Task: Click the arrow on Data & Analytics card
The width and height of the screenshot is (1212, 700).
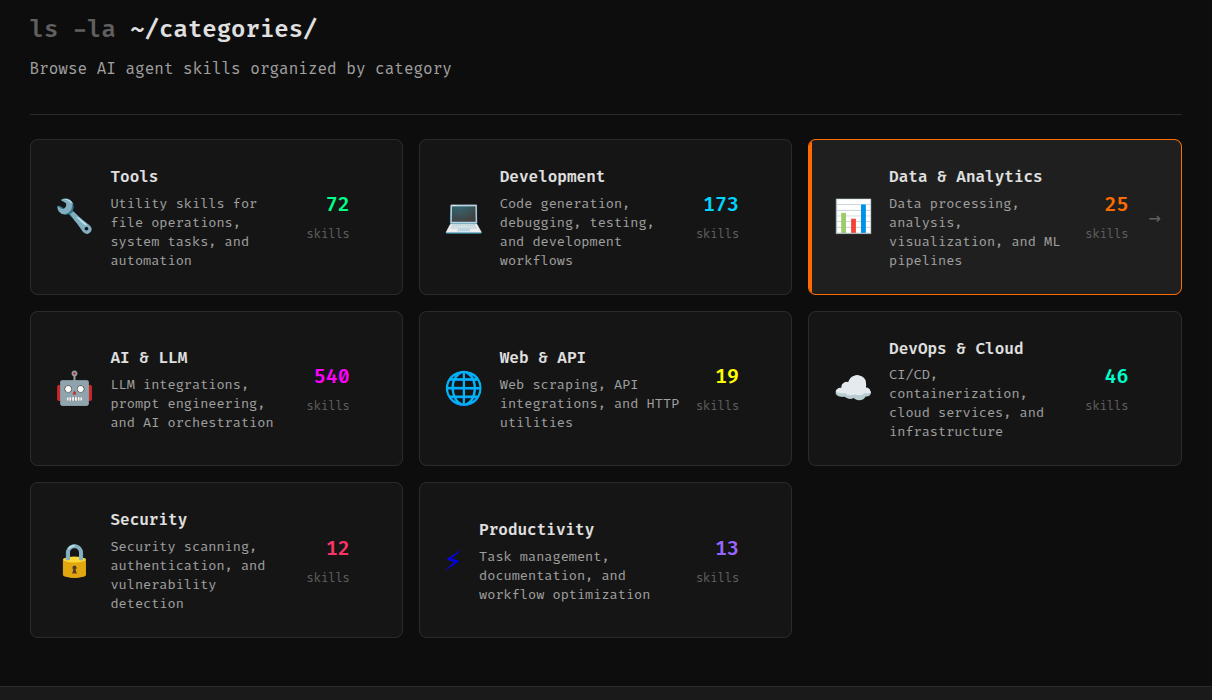Action: coord(1154,218)
